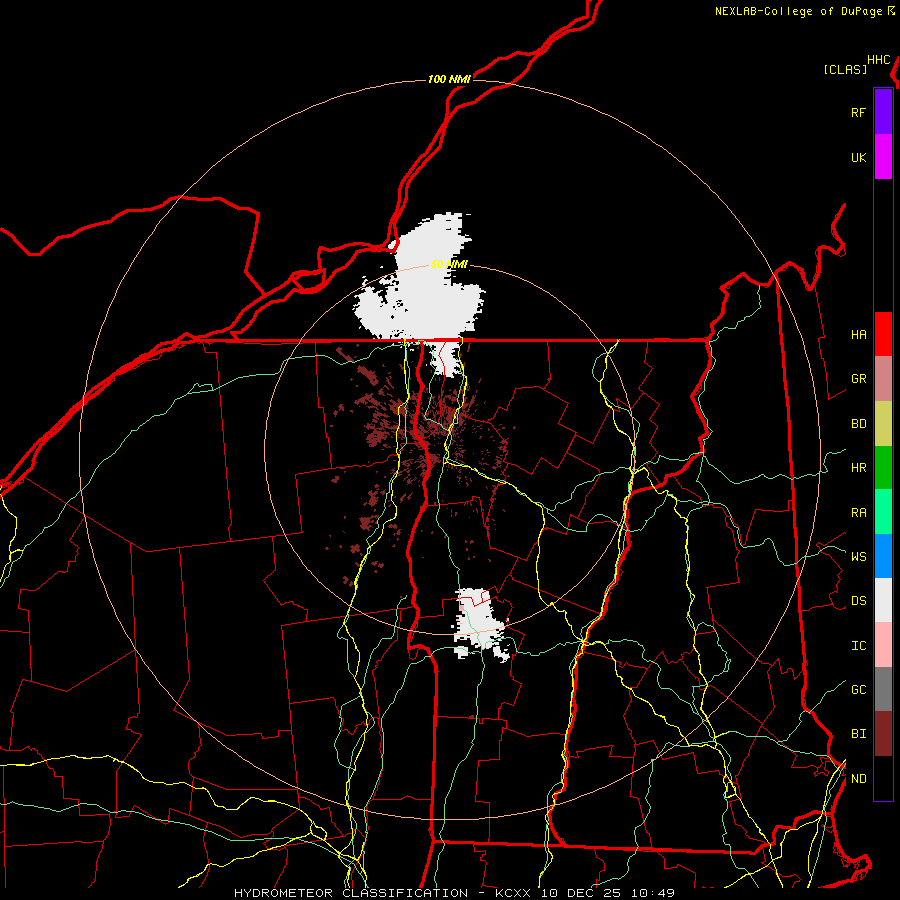Click the small white dry snow echo south
The width and height of the screenshot is (900, 900).
[x=480, y=623]
